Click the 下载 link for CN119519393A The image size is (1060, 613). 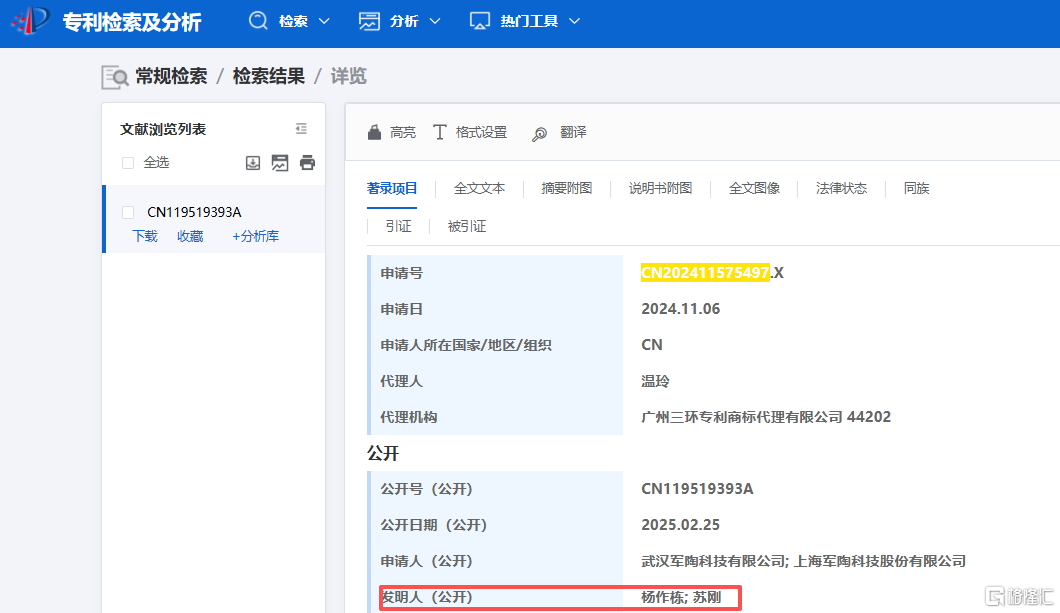145,236
